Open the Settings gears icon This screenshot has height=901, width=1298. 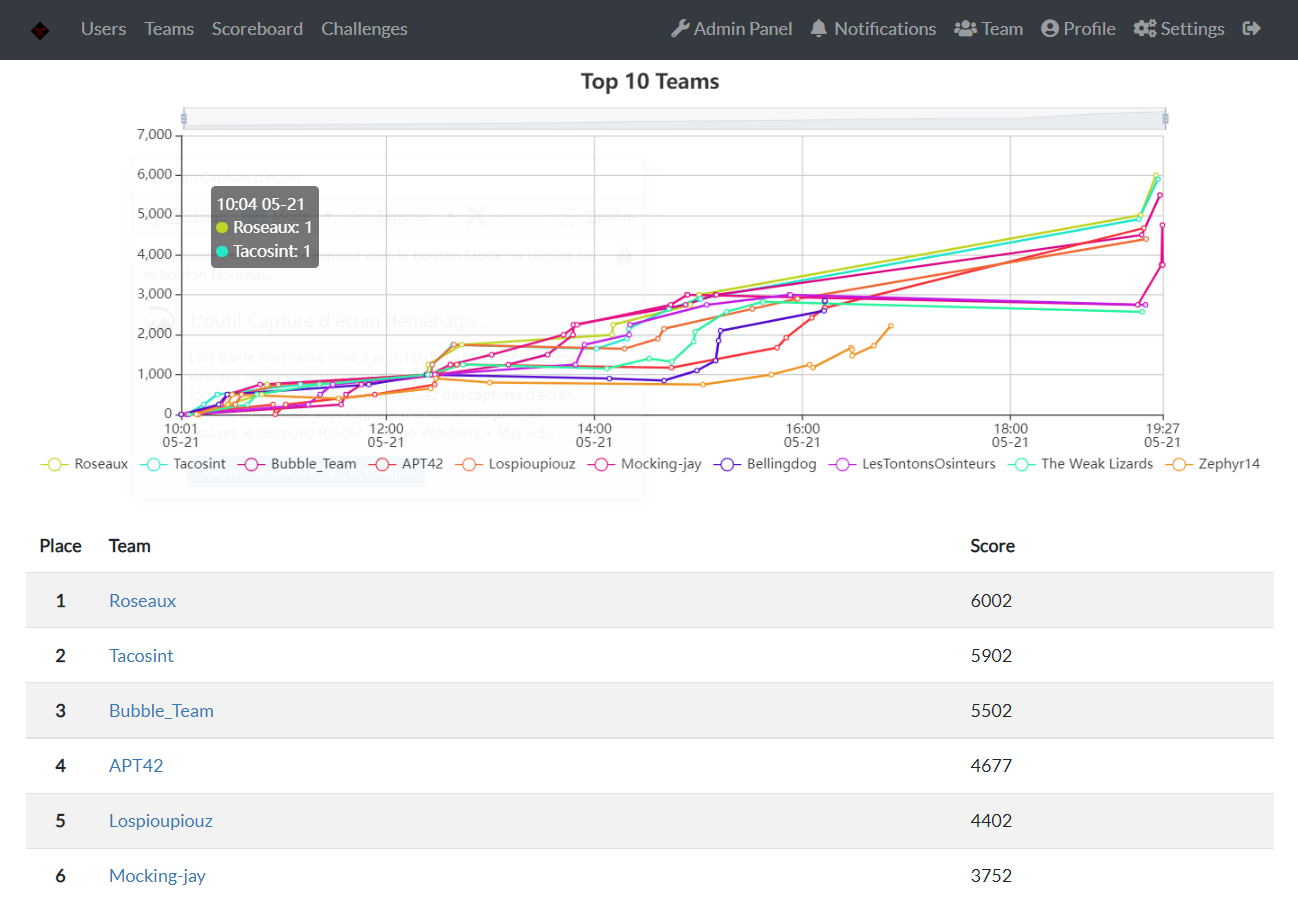[1145, 29]
